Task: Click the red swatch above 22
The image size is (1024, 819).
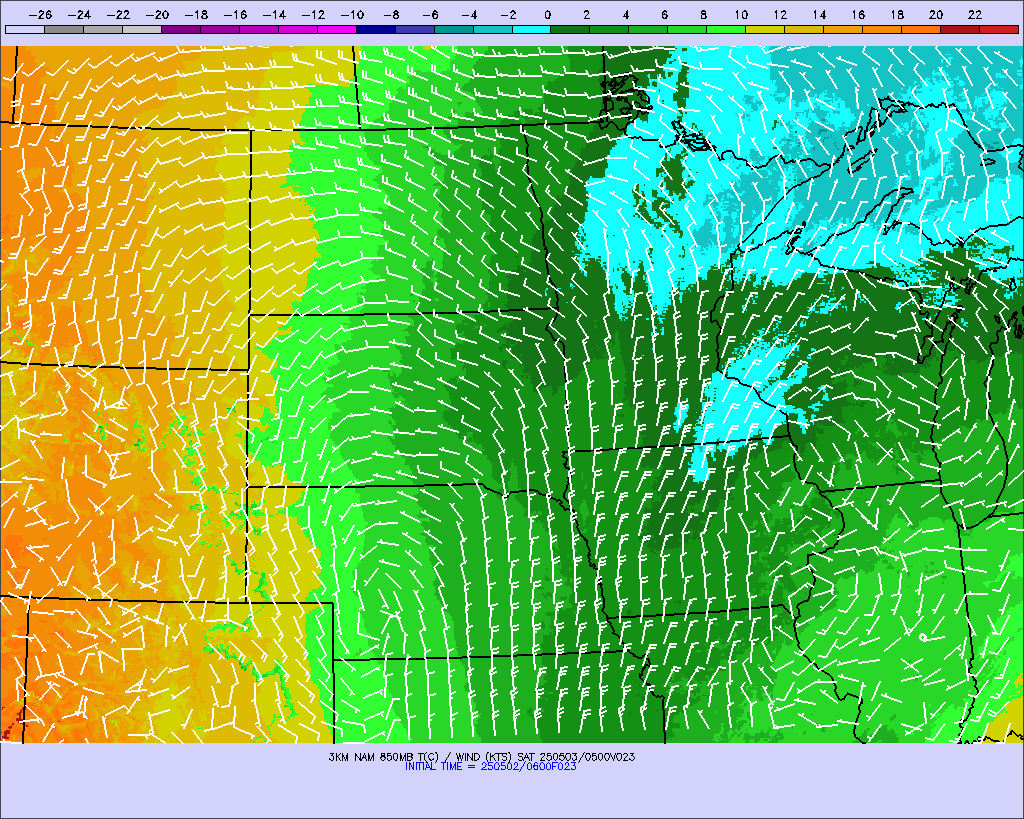Action: 999,29
